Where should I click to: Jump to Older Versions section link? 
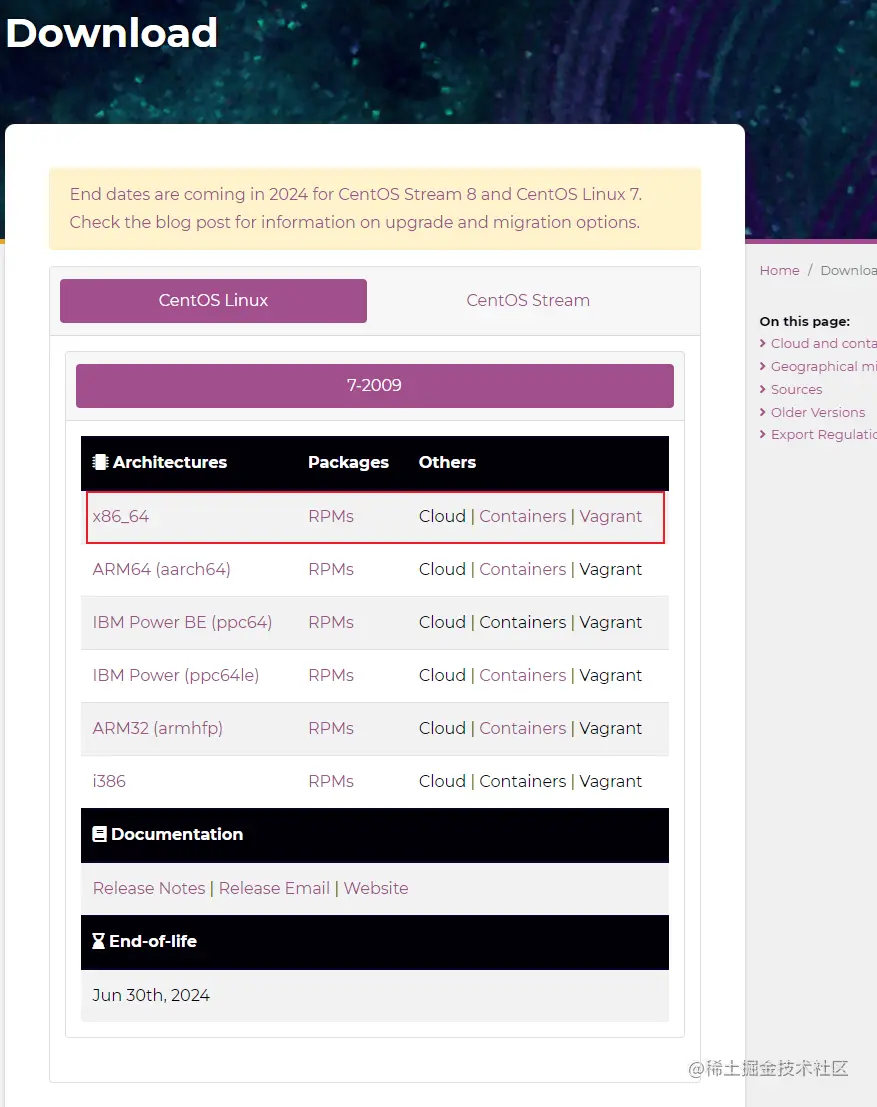click(818, 412)
